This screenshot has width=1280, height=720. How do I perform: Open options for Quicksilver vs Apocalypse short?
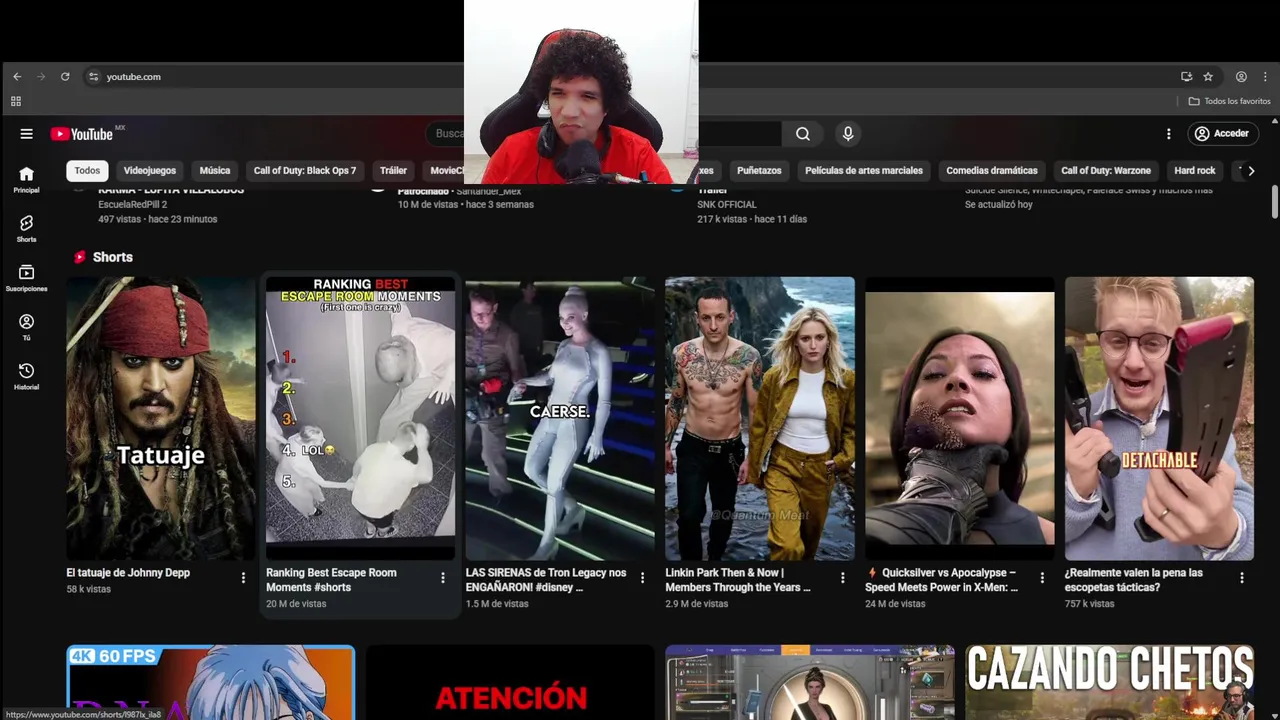pos(1042,578)
